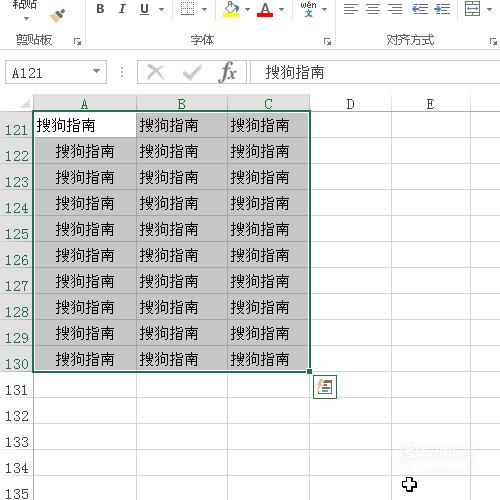Click cell B123

182,177
